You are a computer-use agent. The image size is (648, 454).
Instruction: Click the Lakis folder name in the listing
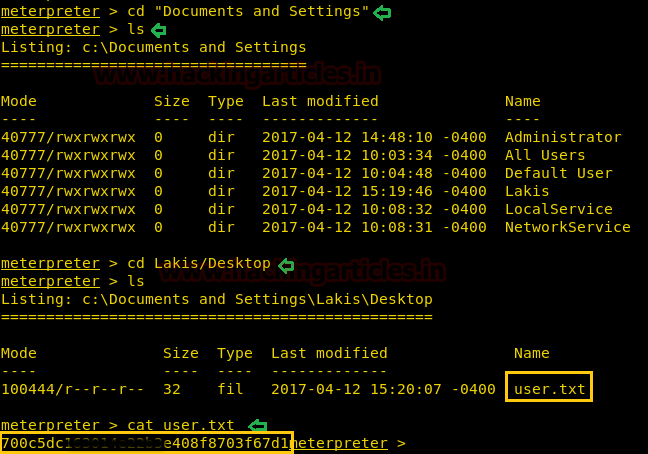tap(527, 191)
